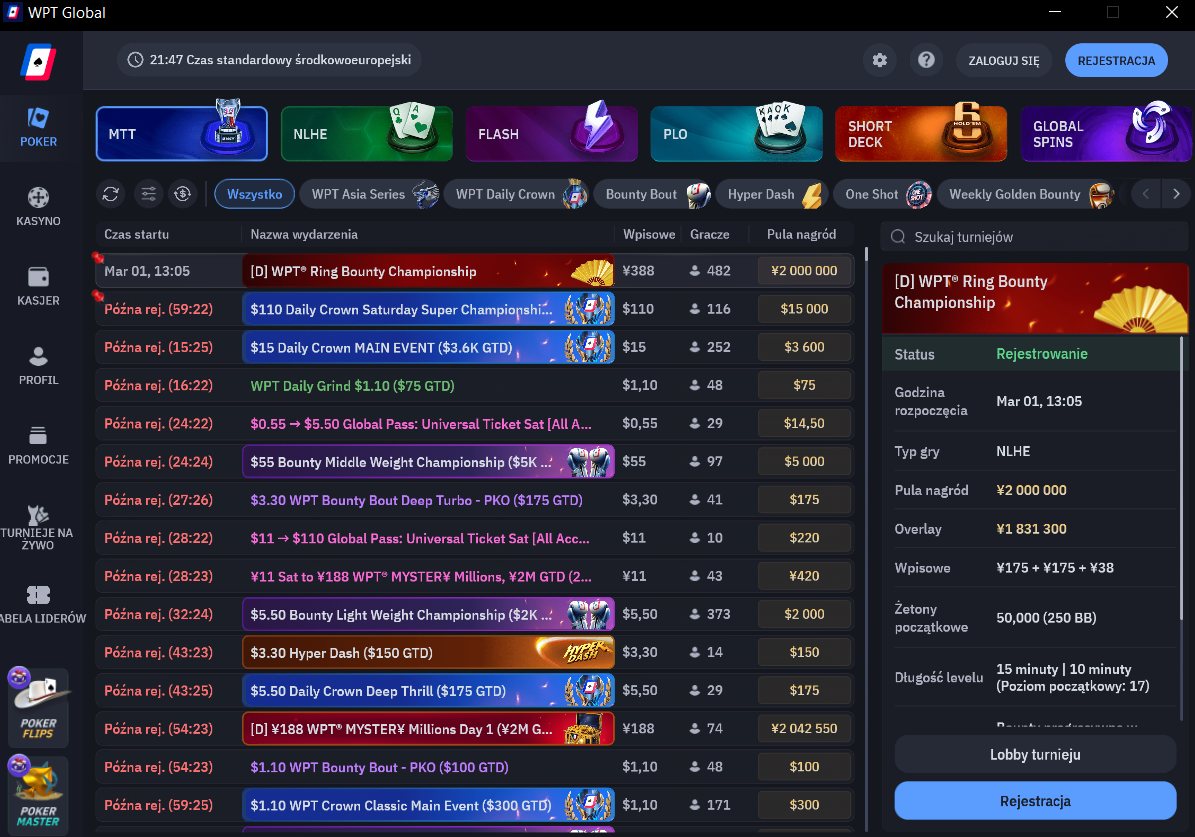Select the FLASH game type tile
The image size is (1195, 837).
[552, 133]
